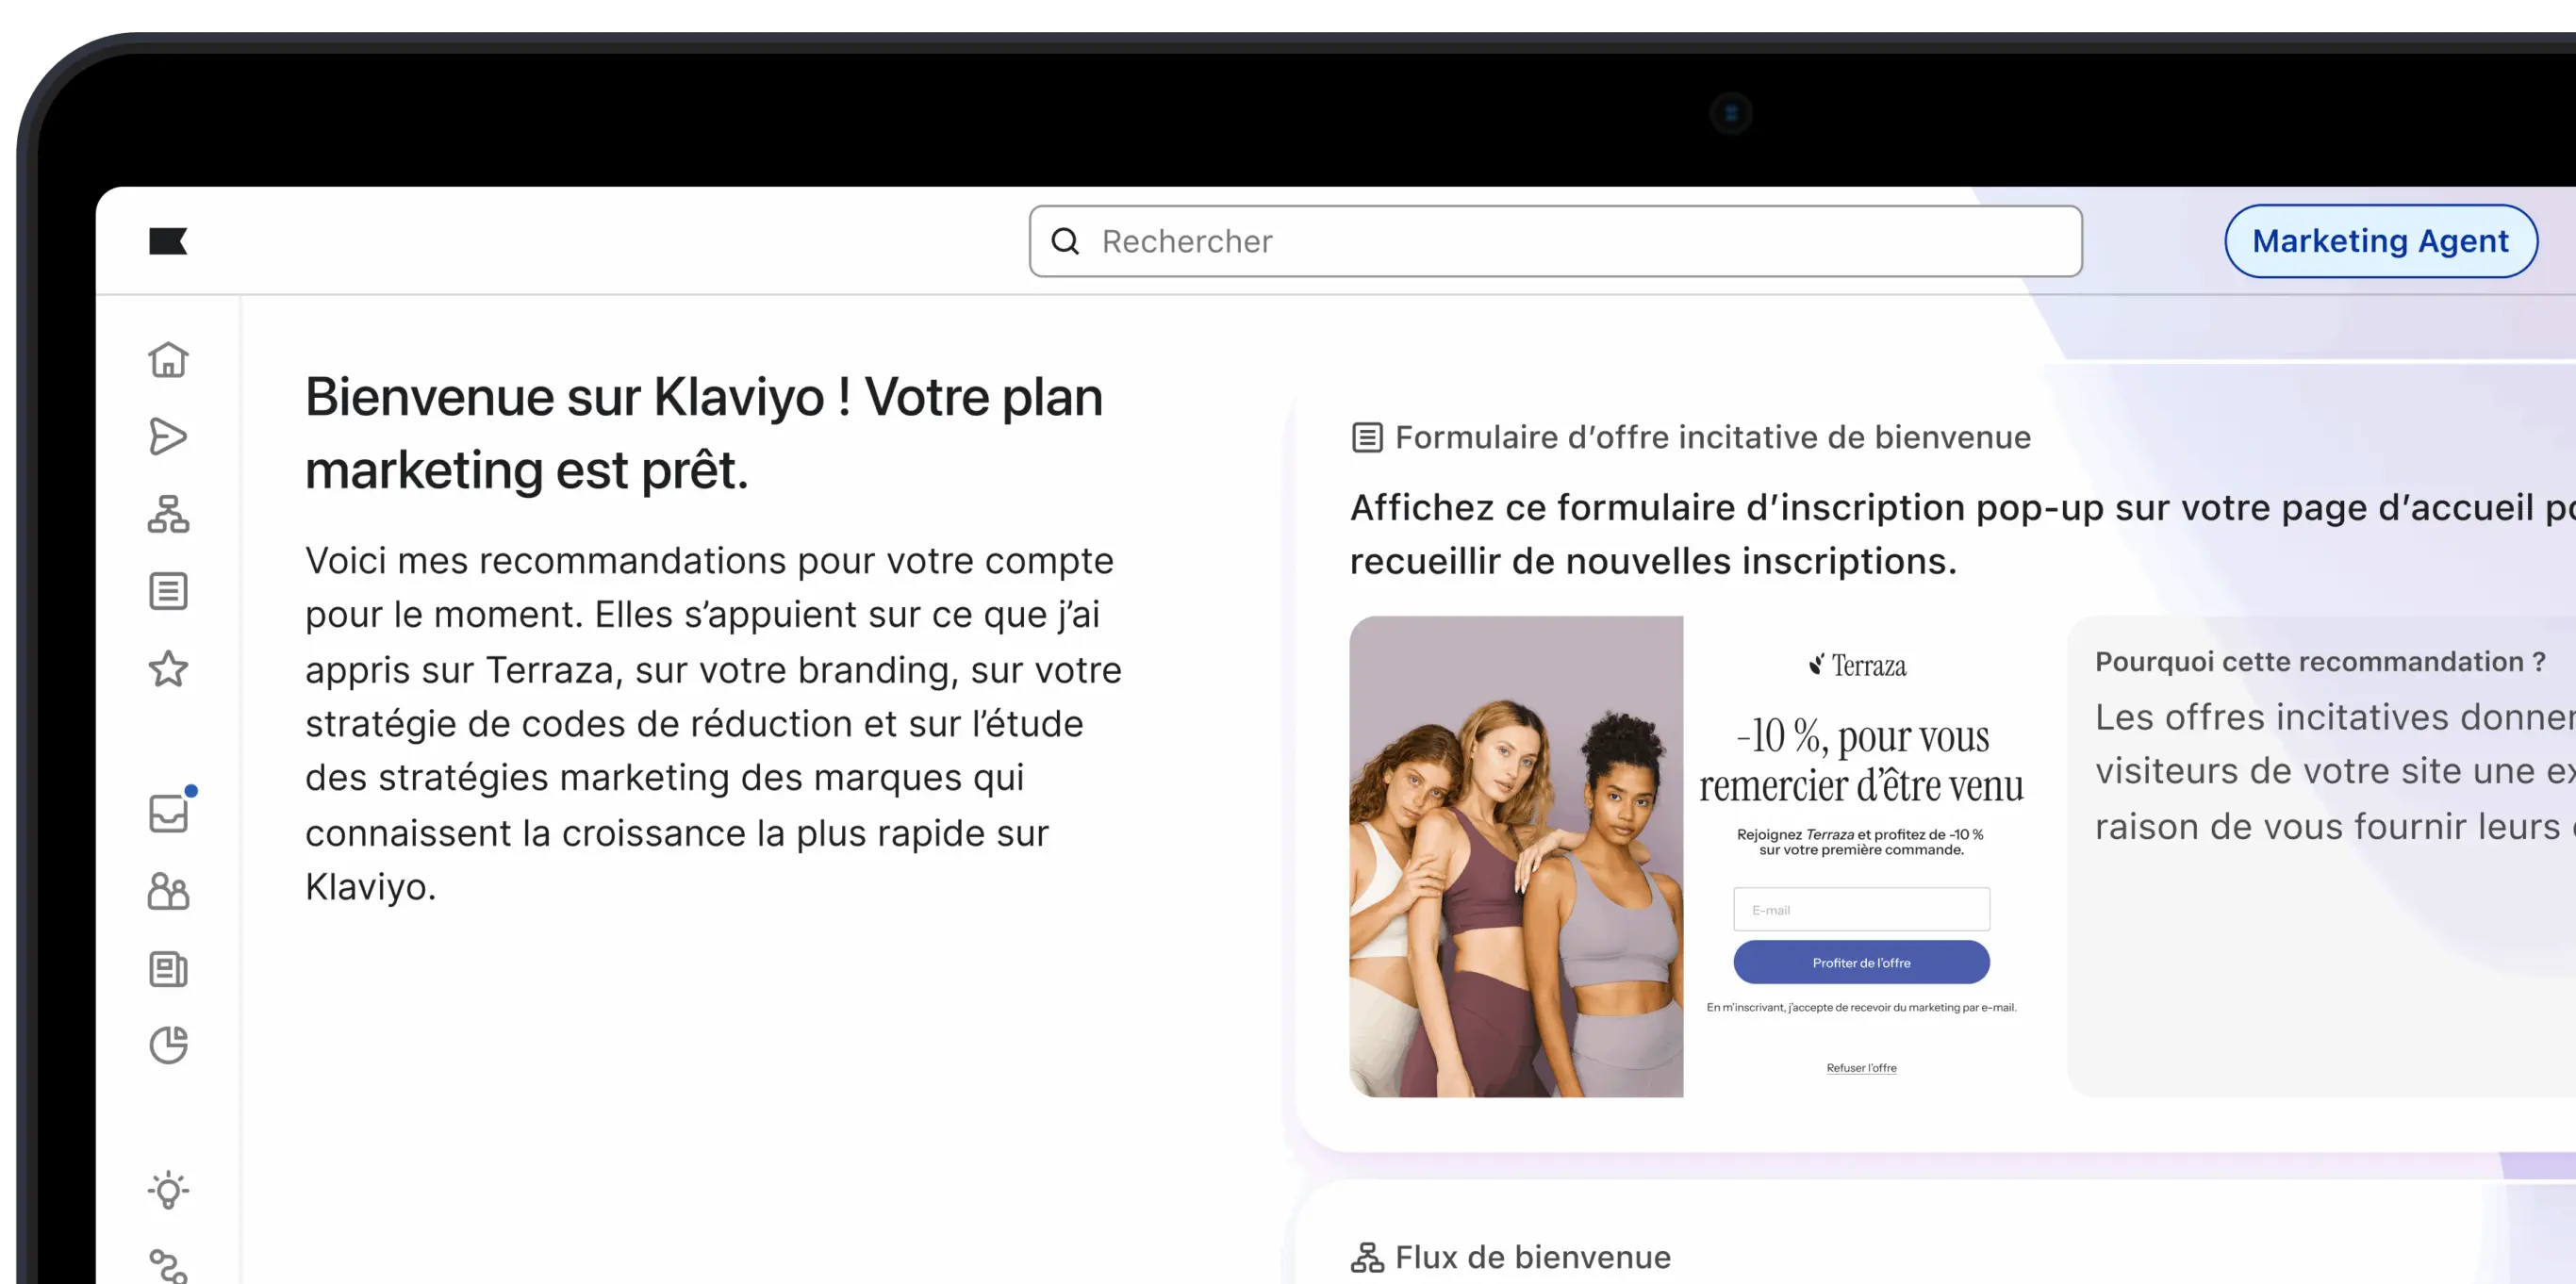Image resolution: width=2576 pixels, height=1284 pixels.
Task: Click the Refuser l'offre link
Action: click(1861, 1067)
